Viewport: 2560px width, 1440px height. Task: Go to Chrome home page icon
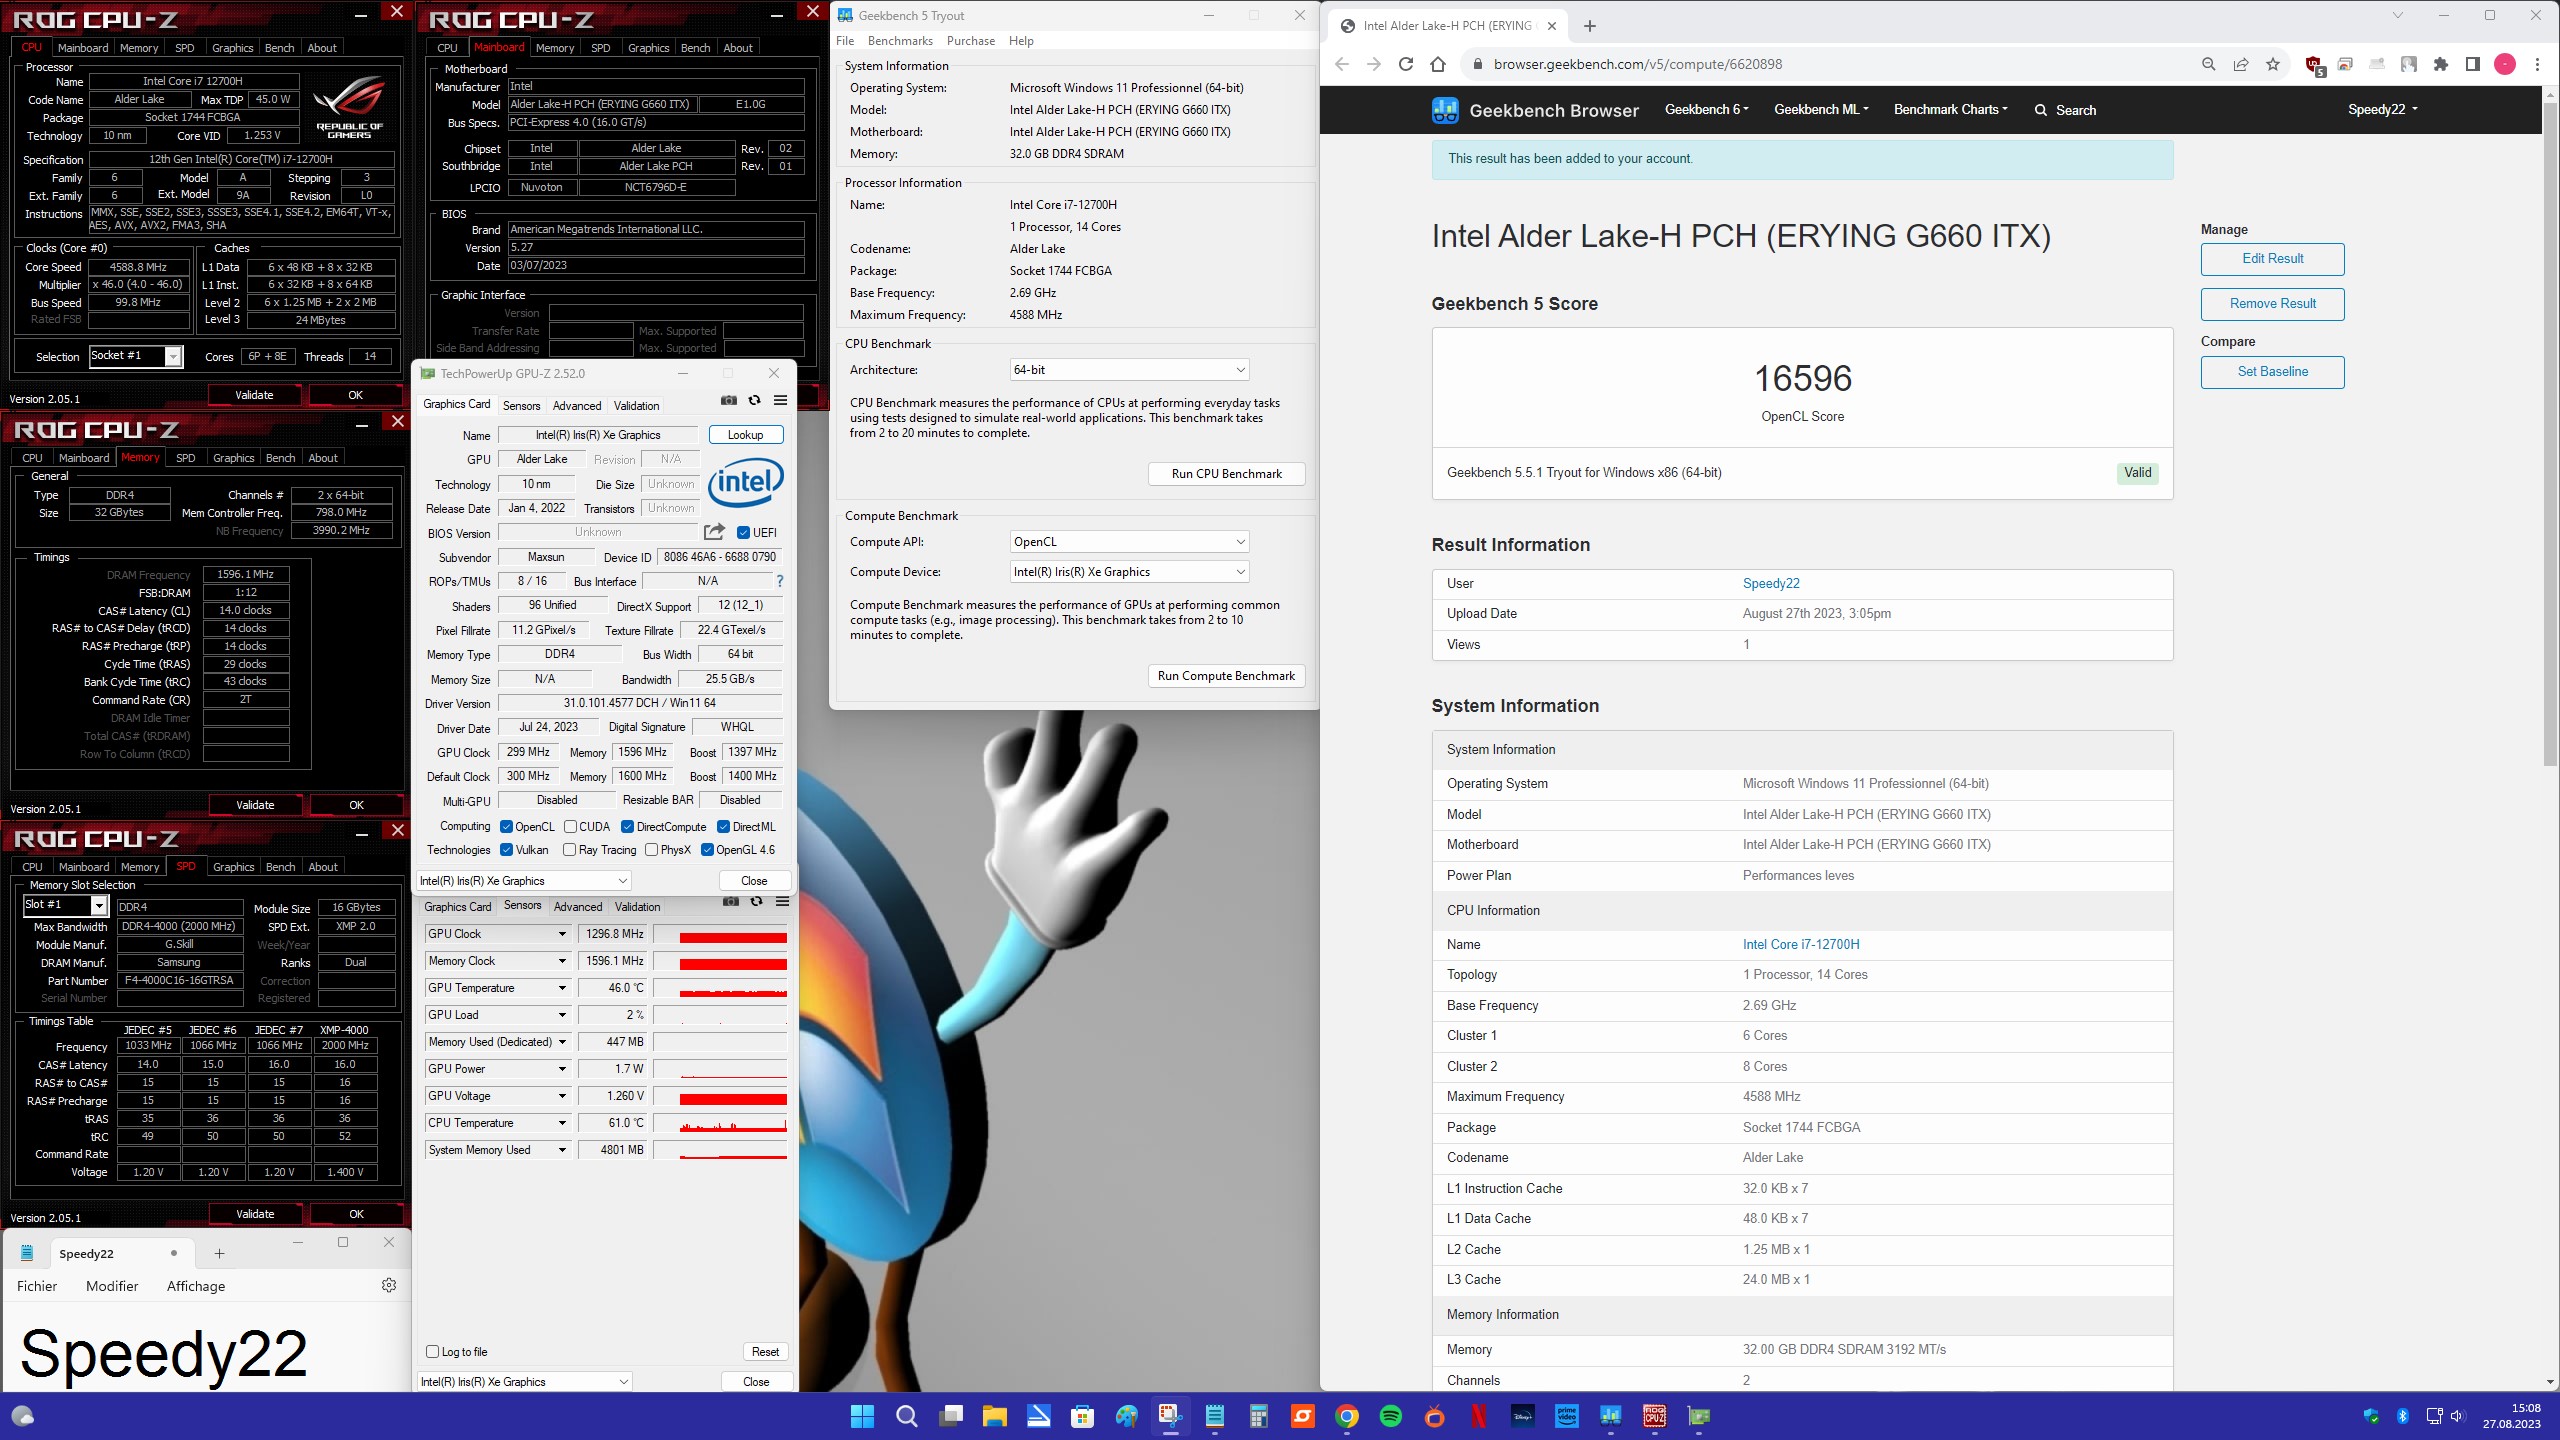(1438, 64)
